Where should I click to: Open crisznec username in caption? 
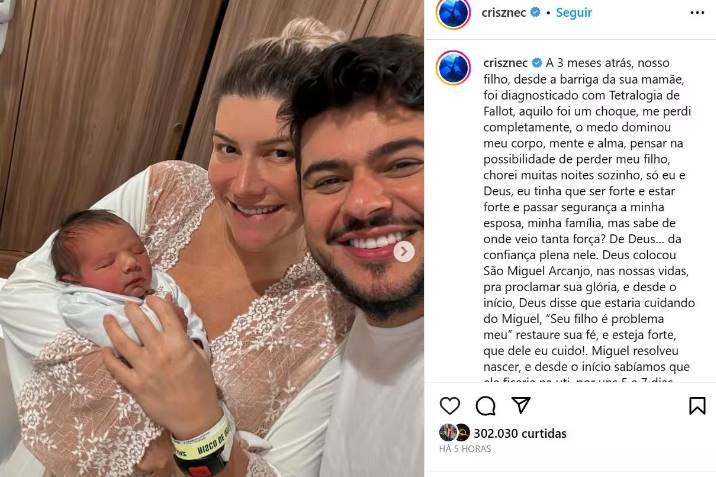505,63
